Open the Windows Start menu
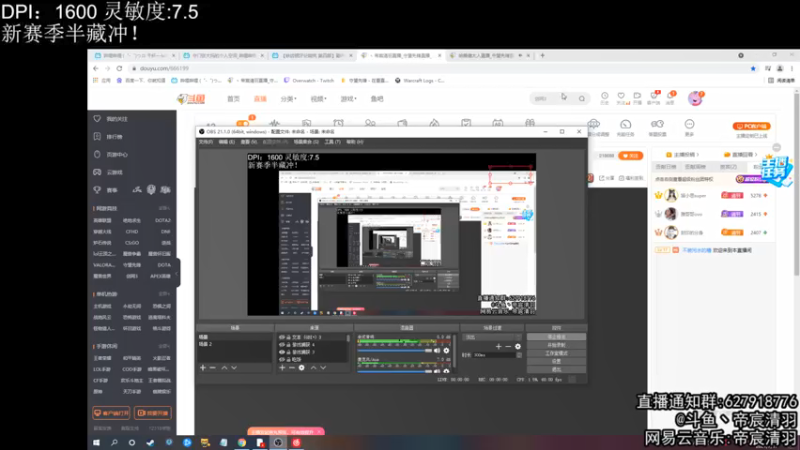The height and width of the screenshot is (450, 800). [96, 442]
